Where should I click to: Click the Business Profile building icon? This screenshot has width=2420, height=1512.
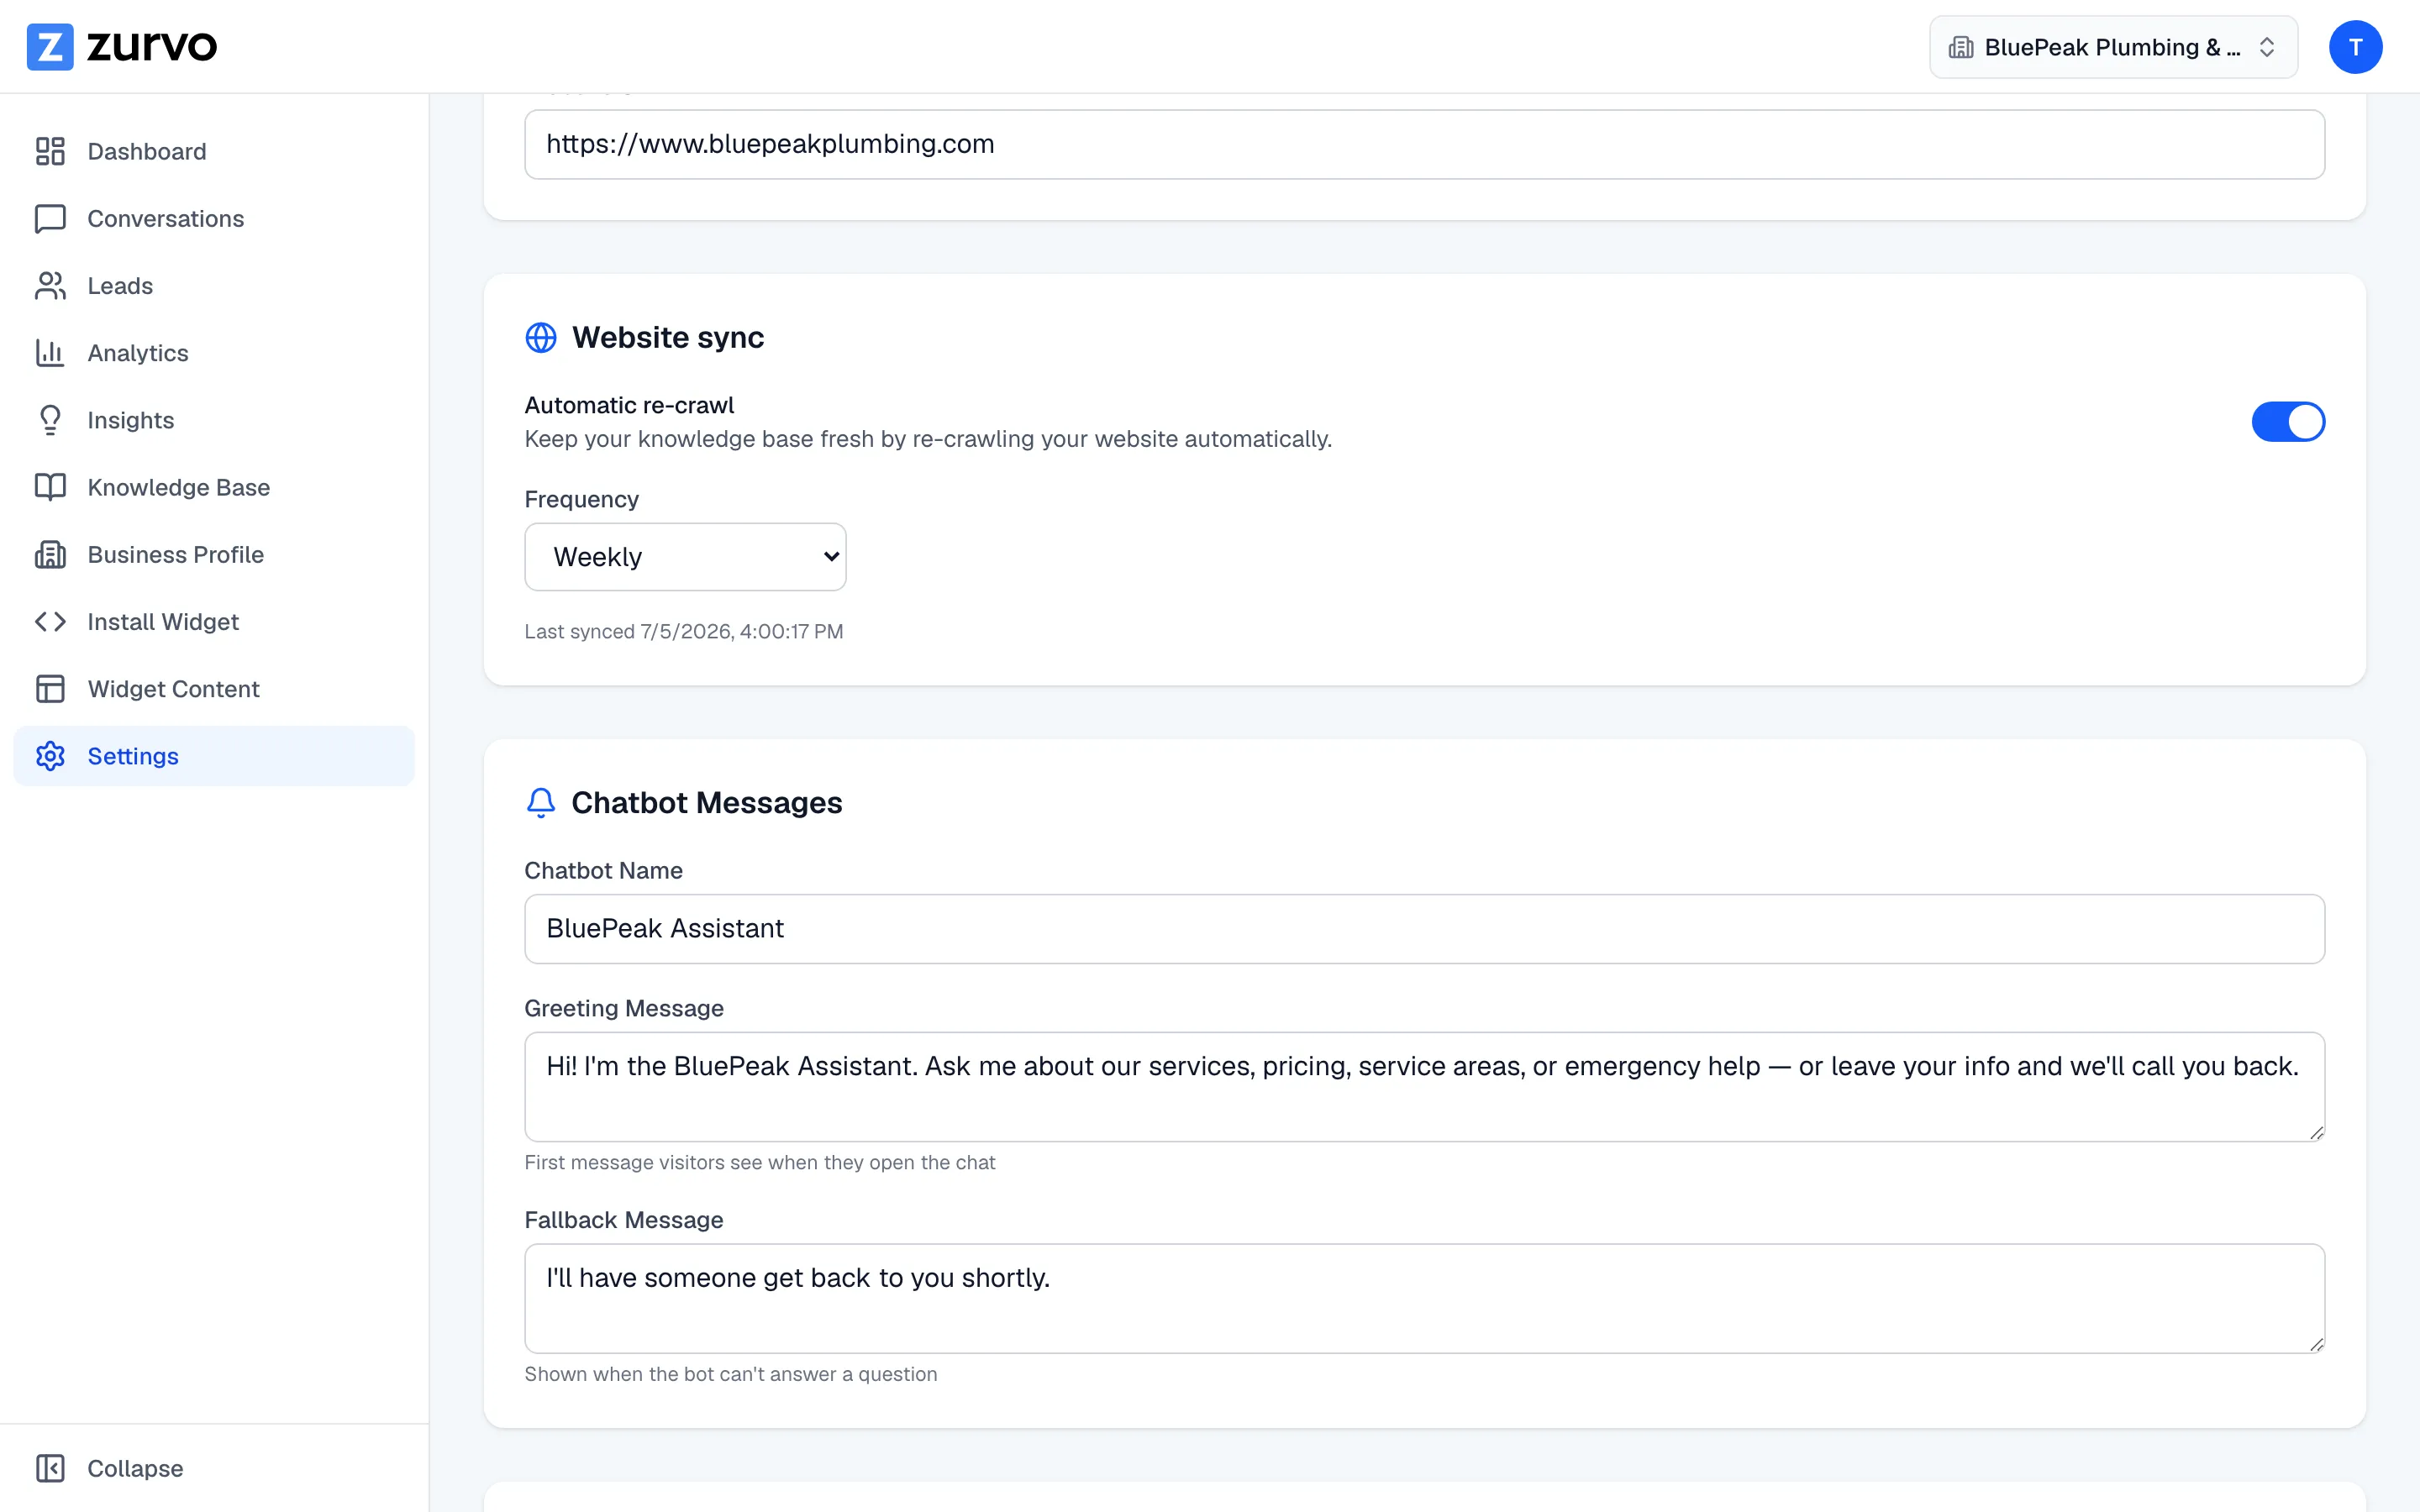coord(50,555)
